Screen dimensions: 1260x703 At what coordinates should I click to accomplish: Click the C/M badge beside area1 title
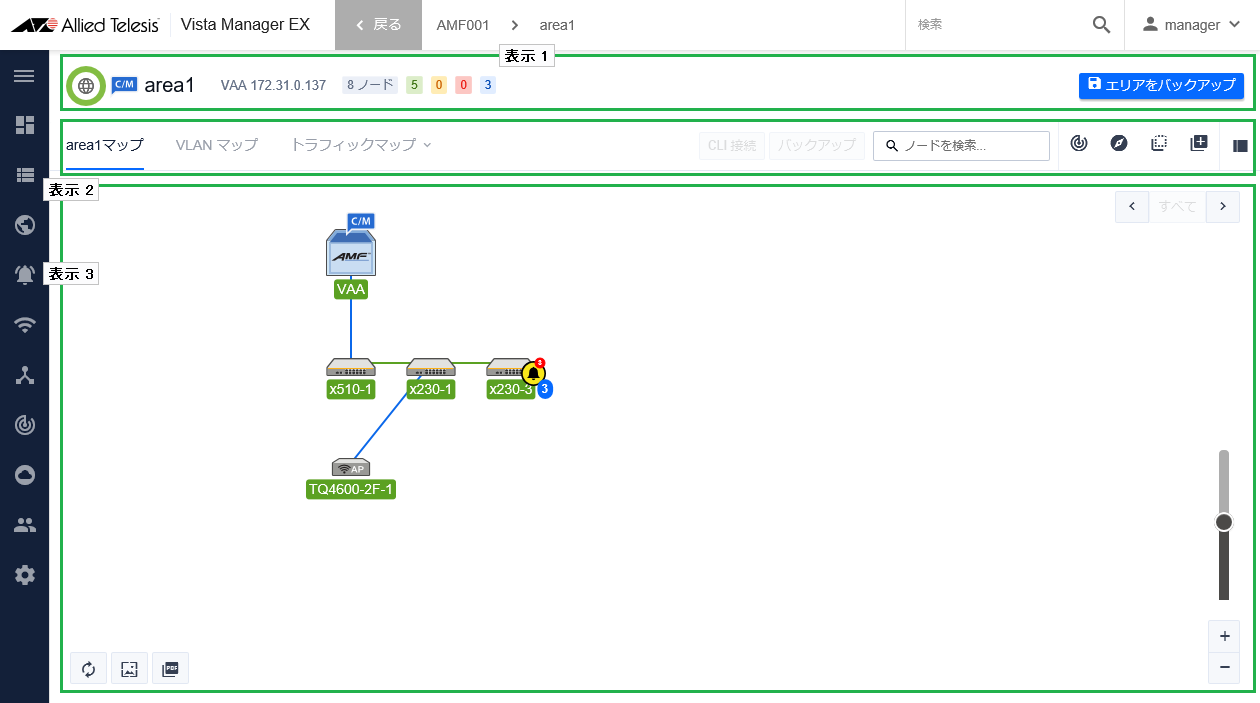pyautogui.click(x=124, y=85)
